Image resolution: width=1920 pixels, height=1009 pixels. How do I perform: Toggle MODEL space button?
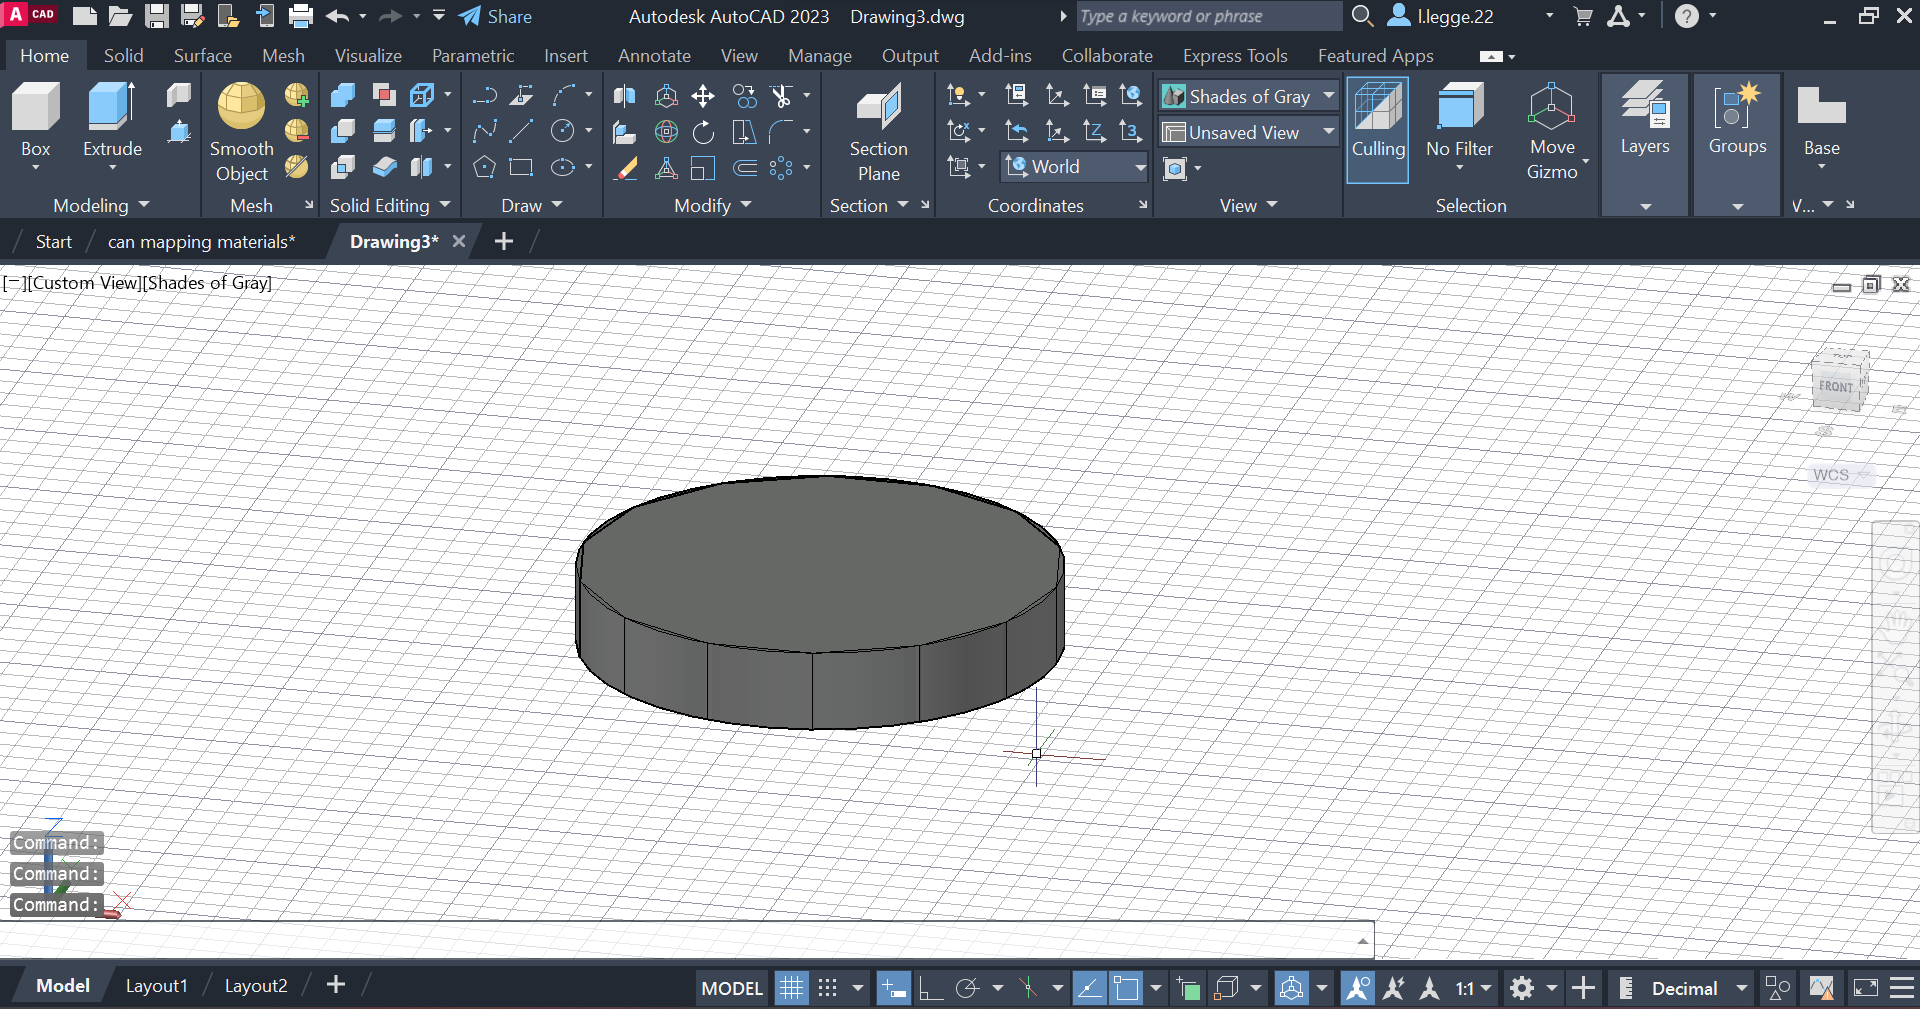[x=732, y=988]
